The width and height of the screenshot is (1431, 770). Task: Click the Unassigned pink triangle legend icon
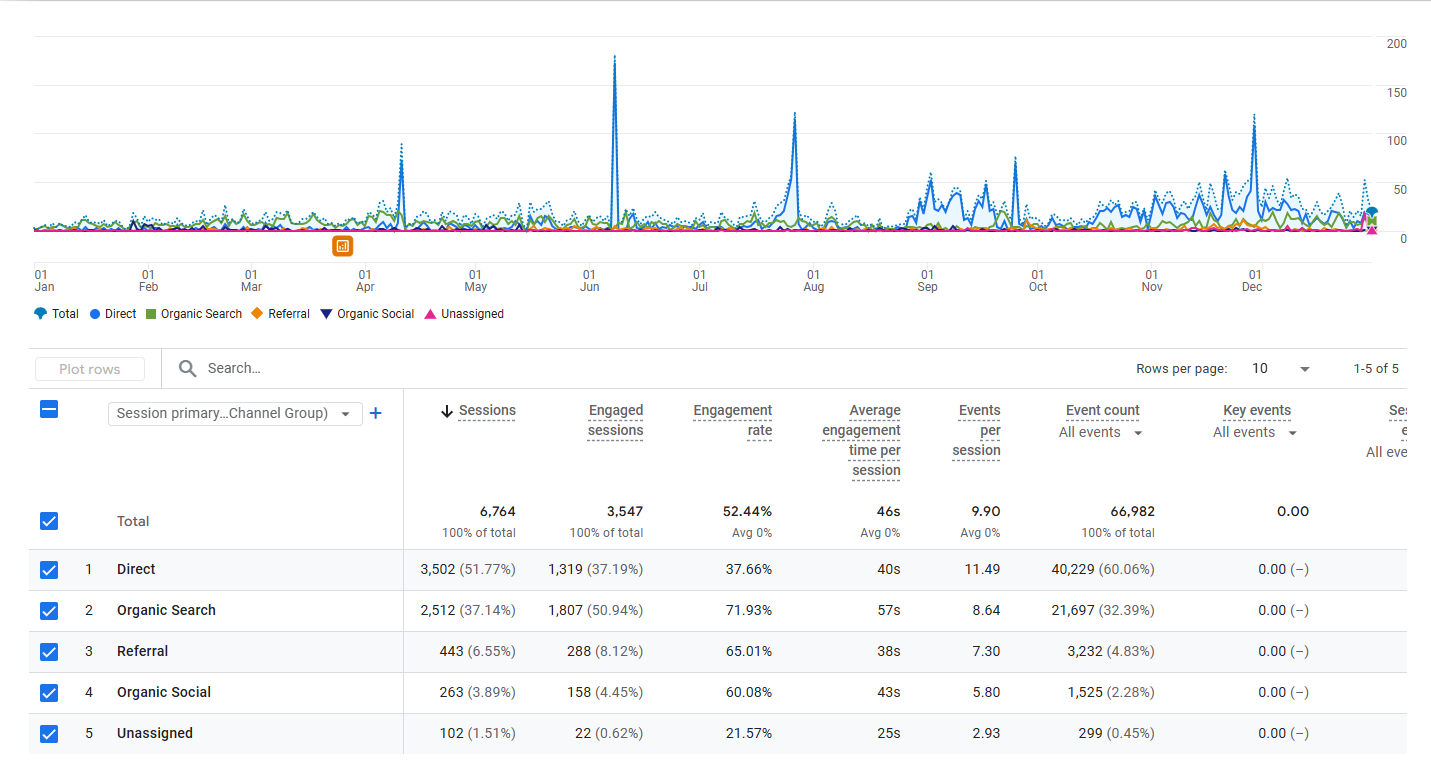430,314
